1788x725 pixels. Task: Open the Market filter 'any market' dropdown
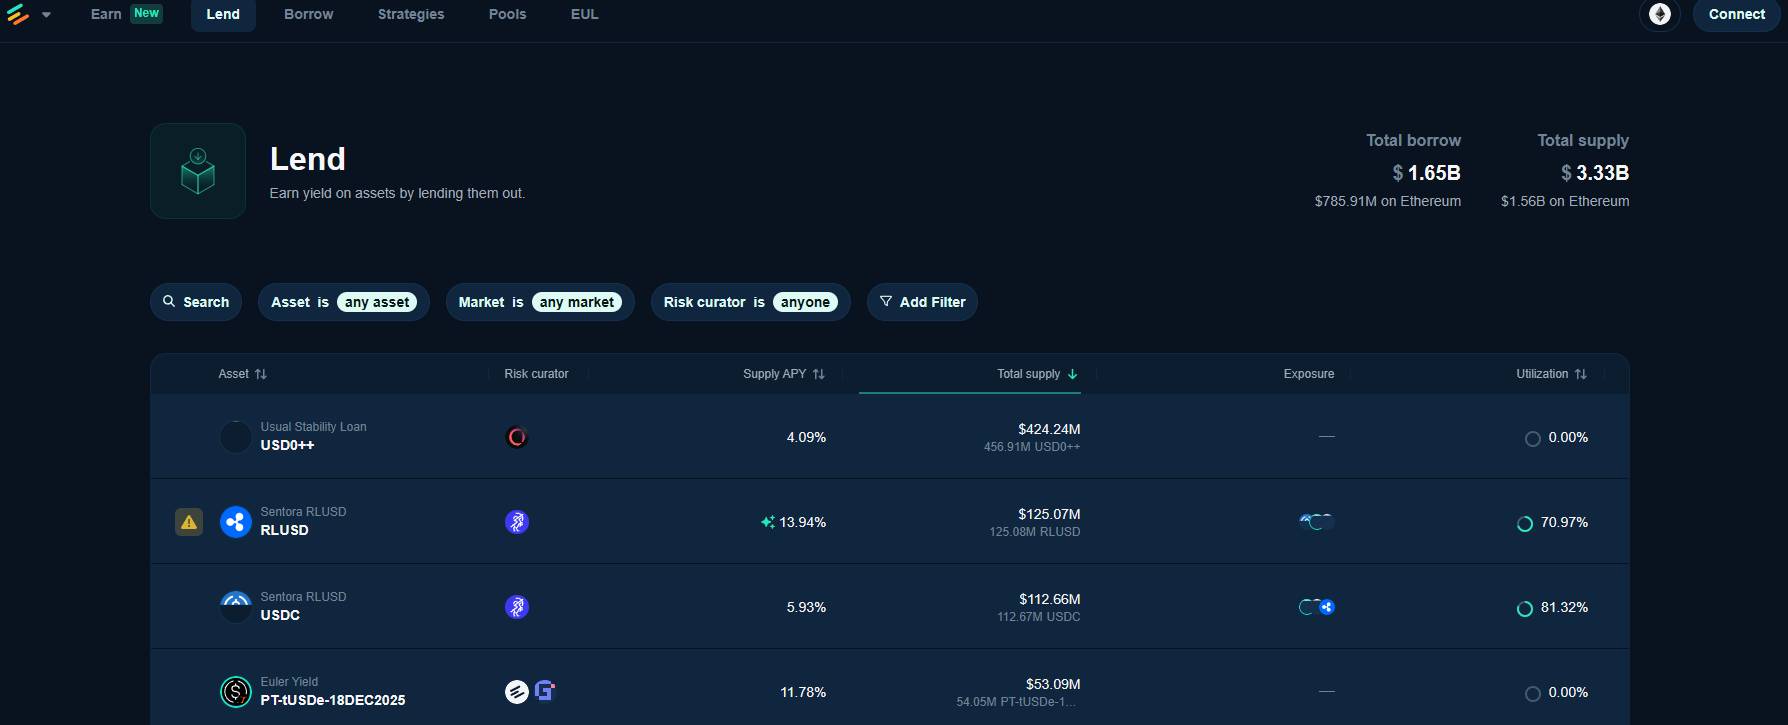576,302
